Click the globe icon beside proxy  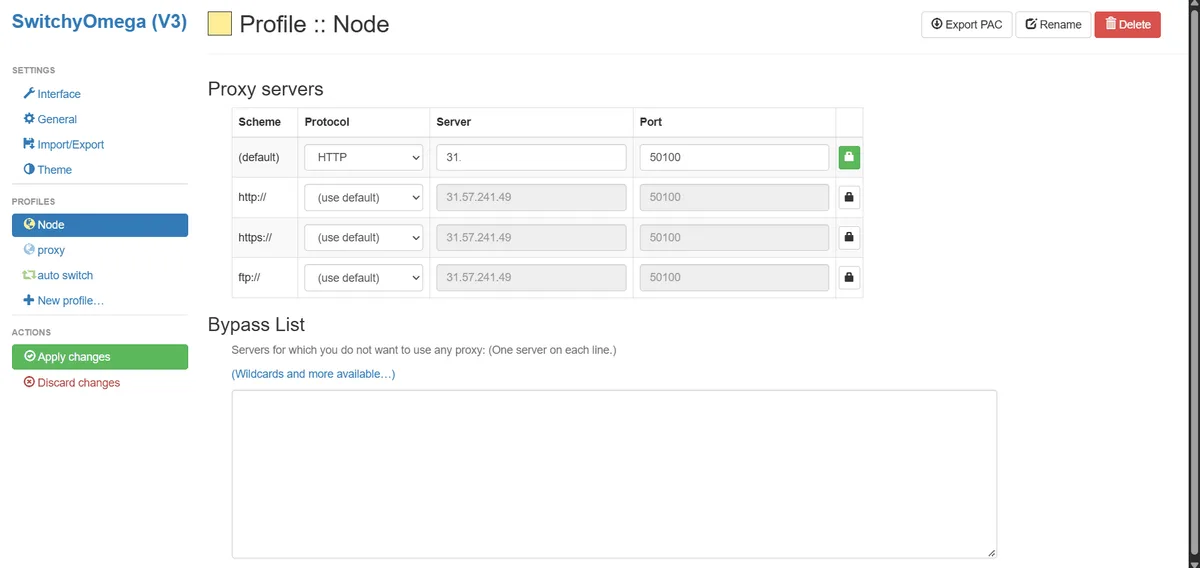coord(29,250)
